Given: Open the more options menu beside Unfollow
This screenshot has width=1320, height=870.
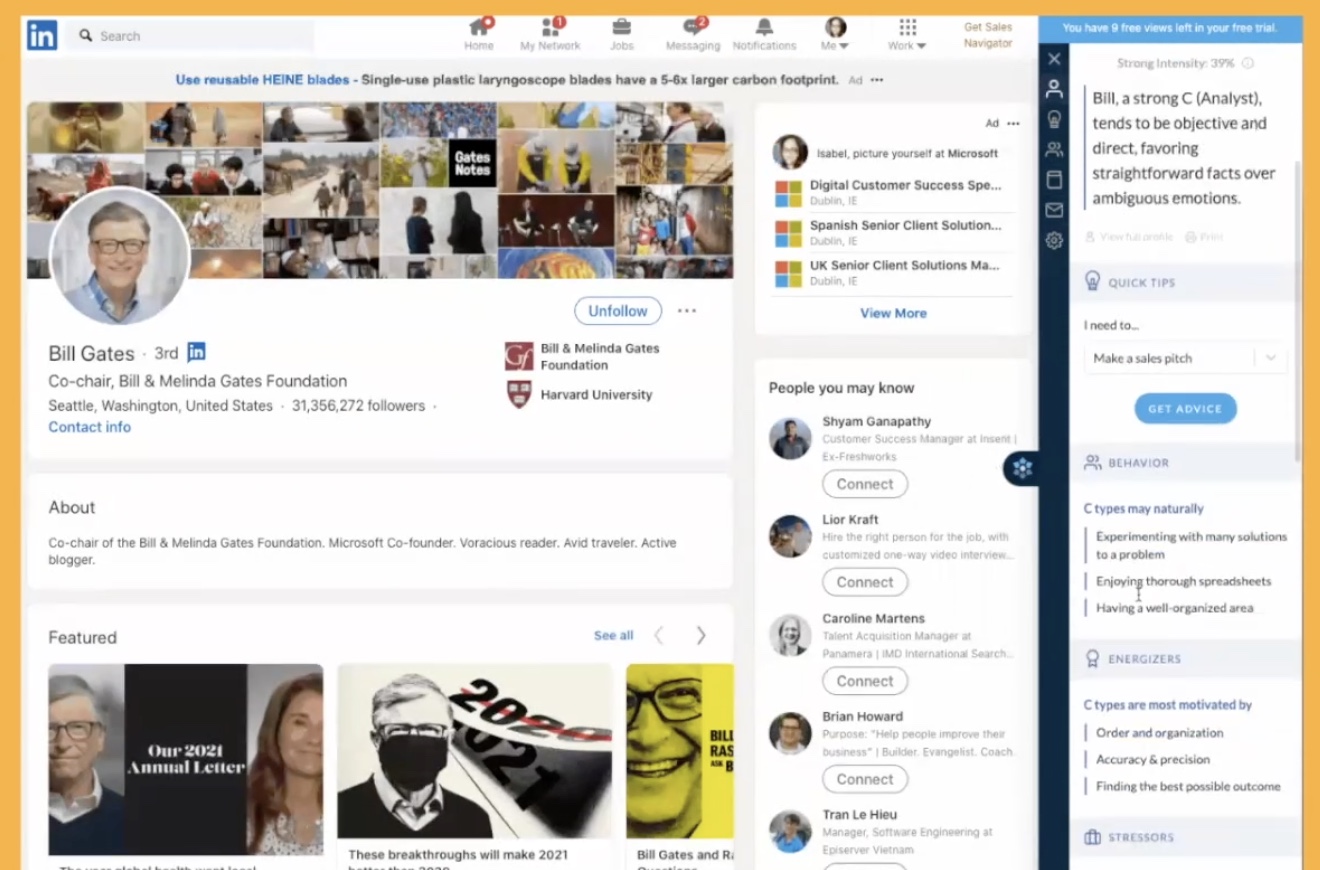Looking at the screenshot, I should (687, 311).
